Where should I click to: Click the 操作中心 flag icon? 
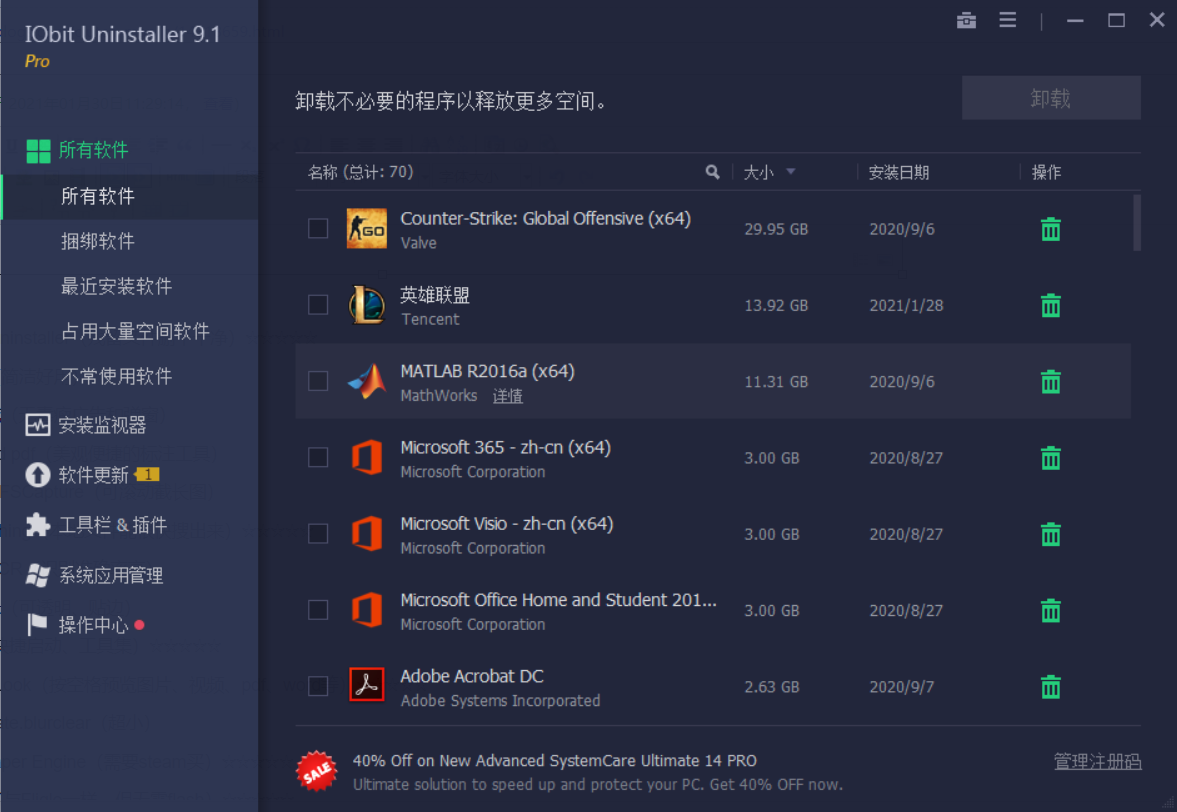tap(38, 624)
